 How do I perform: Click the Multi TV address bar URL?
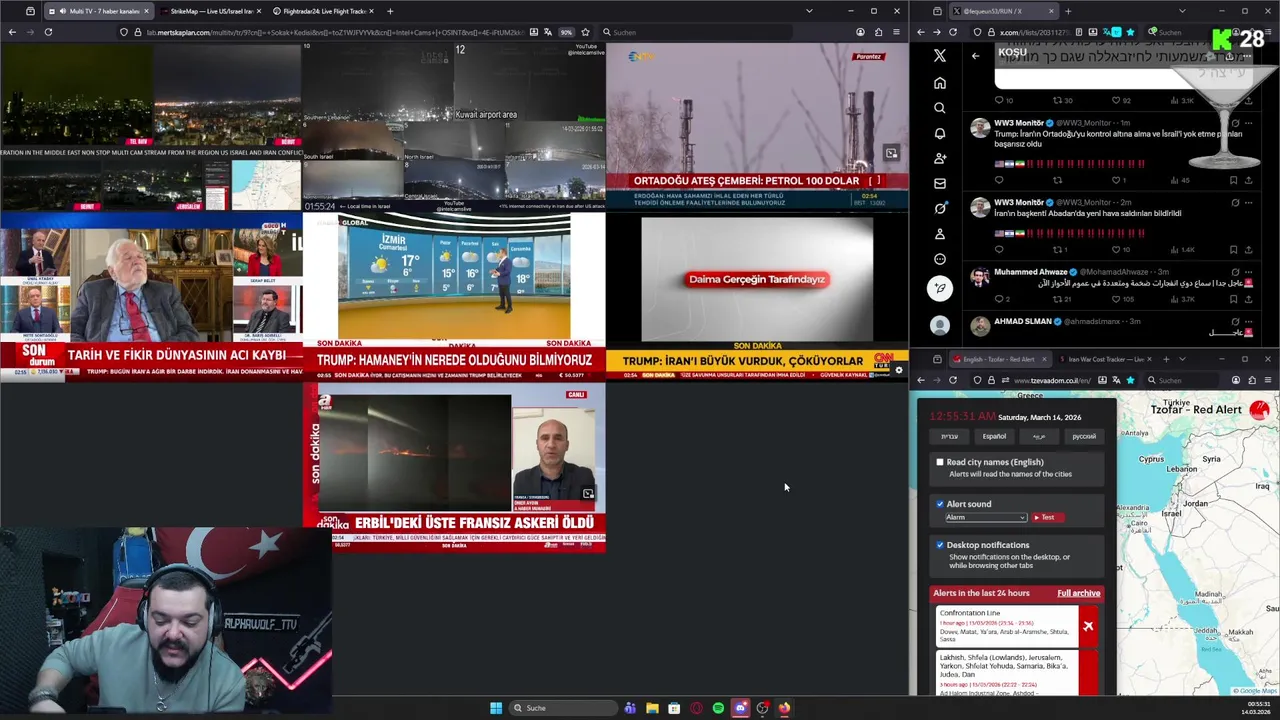click(x=335, y=32)
